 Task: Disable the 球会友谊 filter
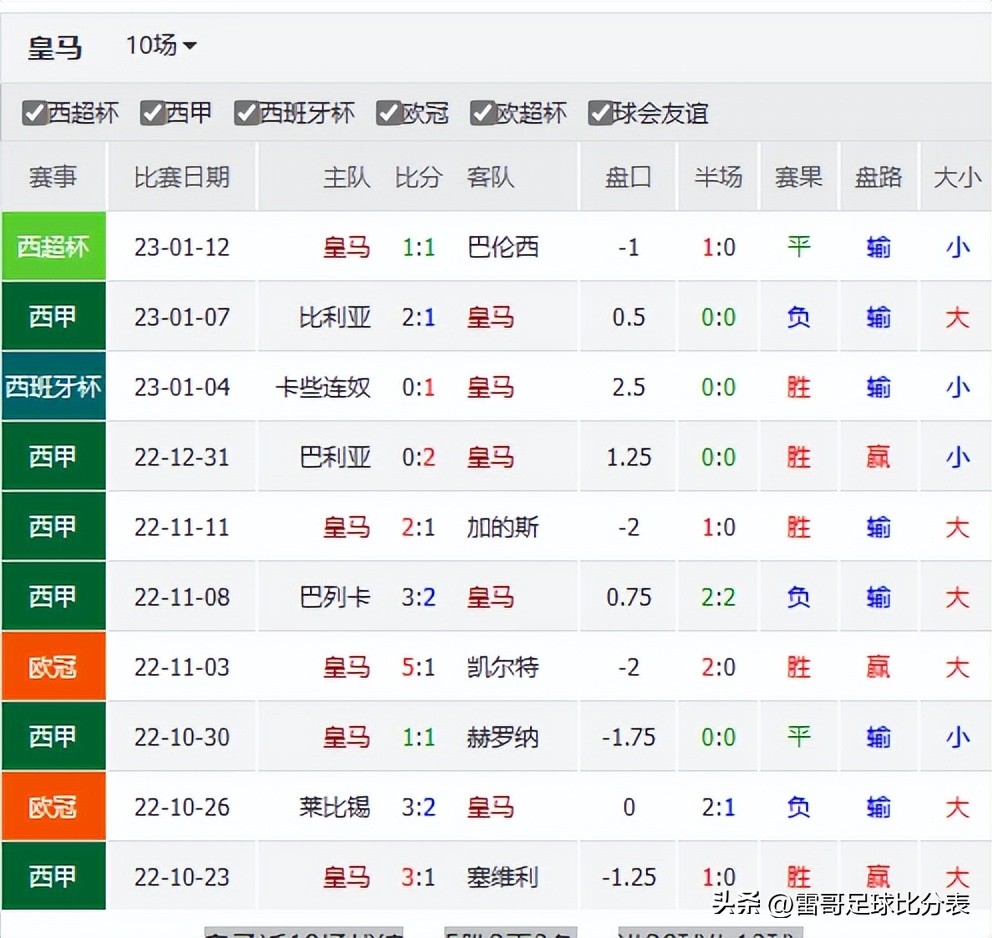[598, 113]
